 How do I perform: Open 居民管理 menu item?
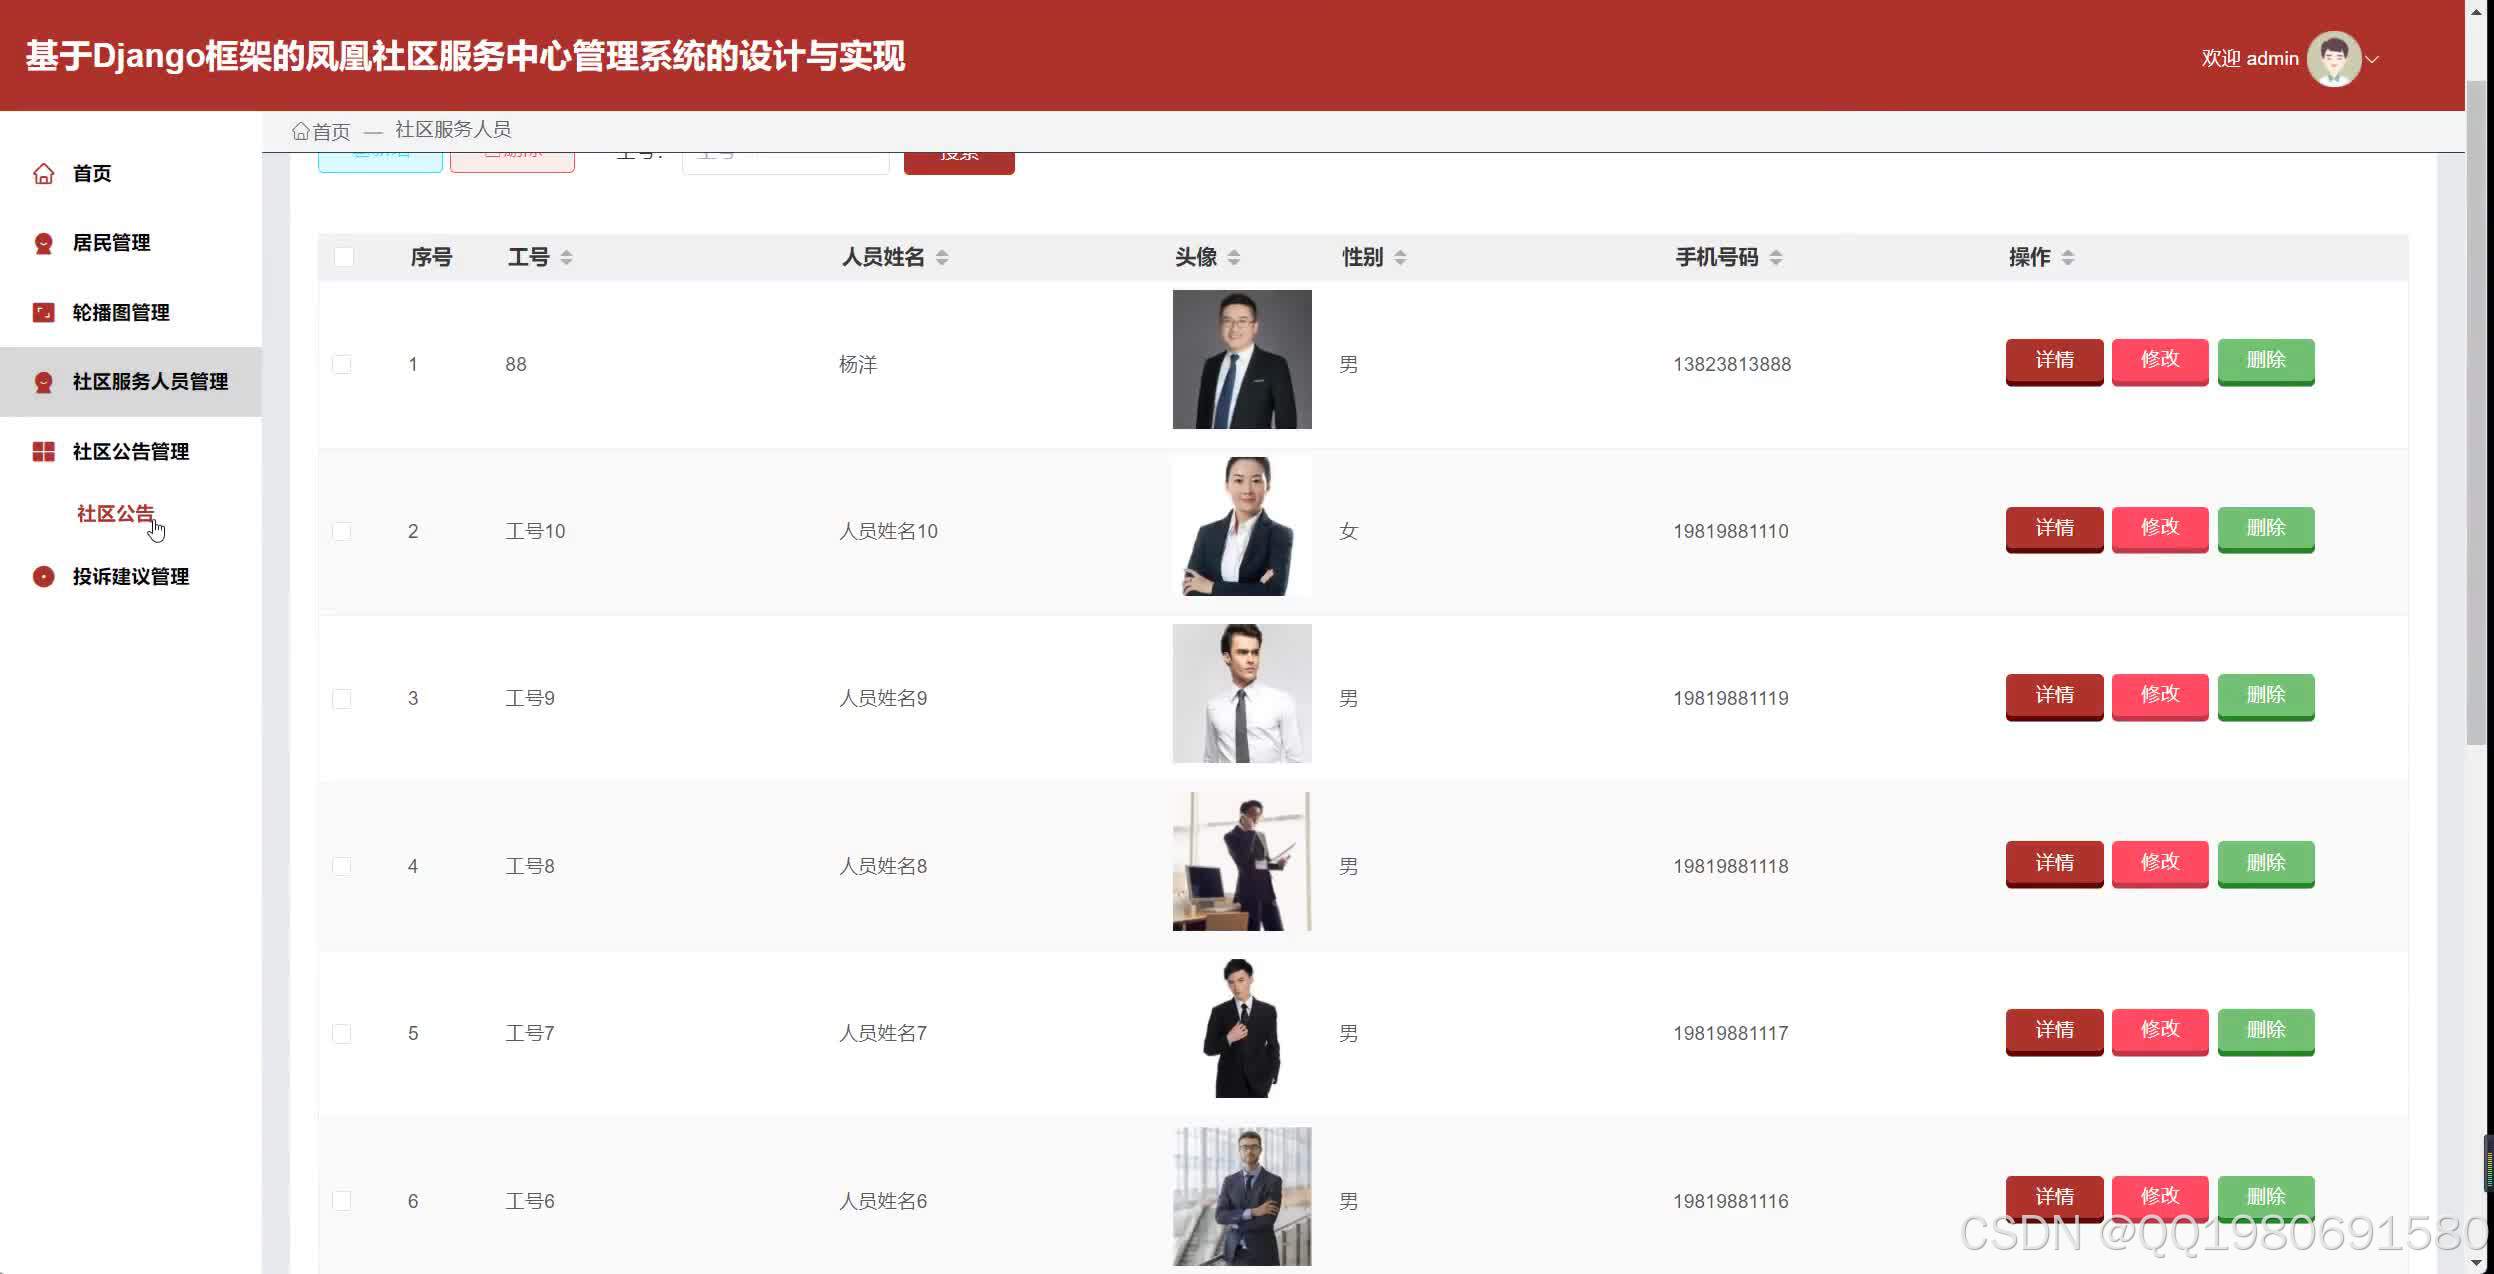pos(111,243)
